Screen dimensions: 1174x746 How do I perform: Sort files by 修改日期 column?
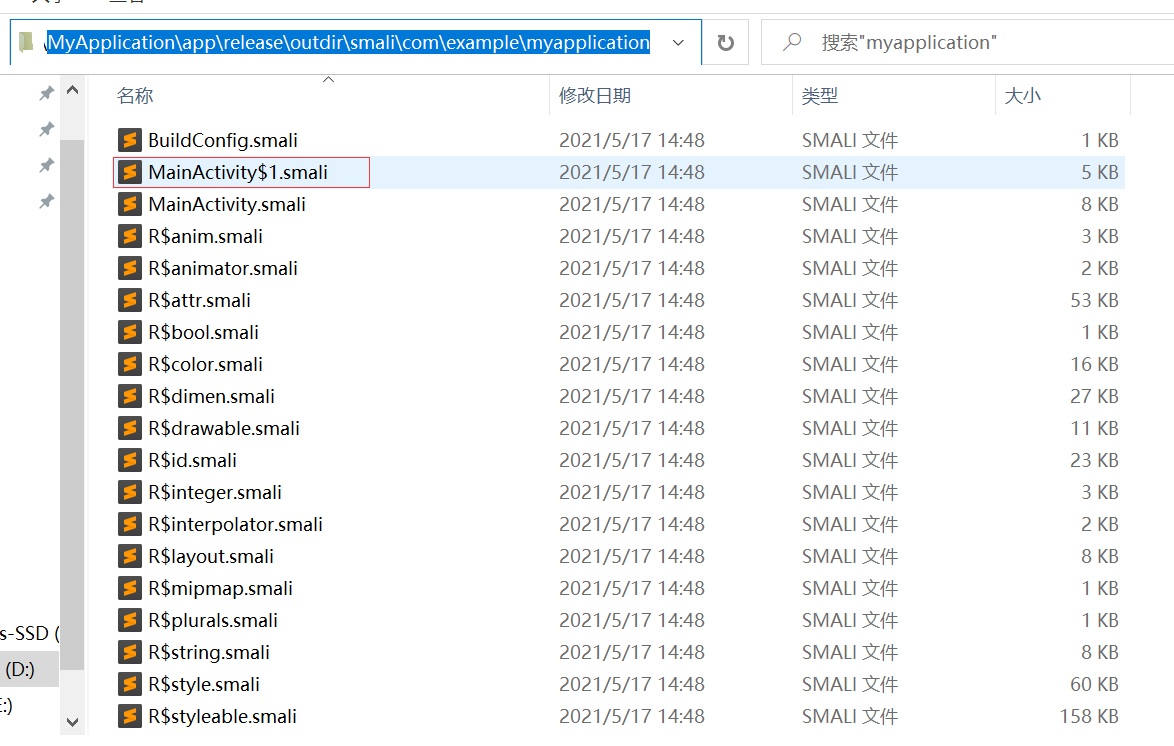tap(594, 96)
